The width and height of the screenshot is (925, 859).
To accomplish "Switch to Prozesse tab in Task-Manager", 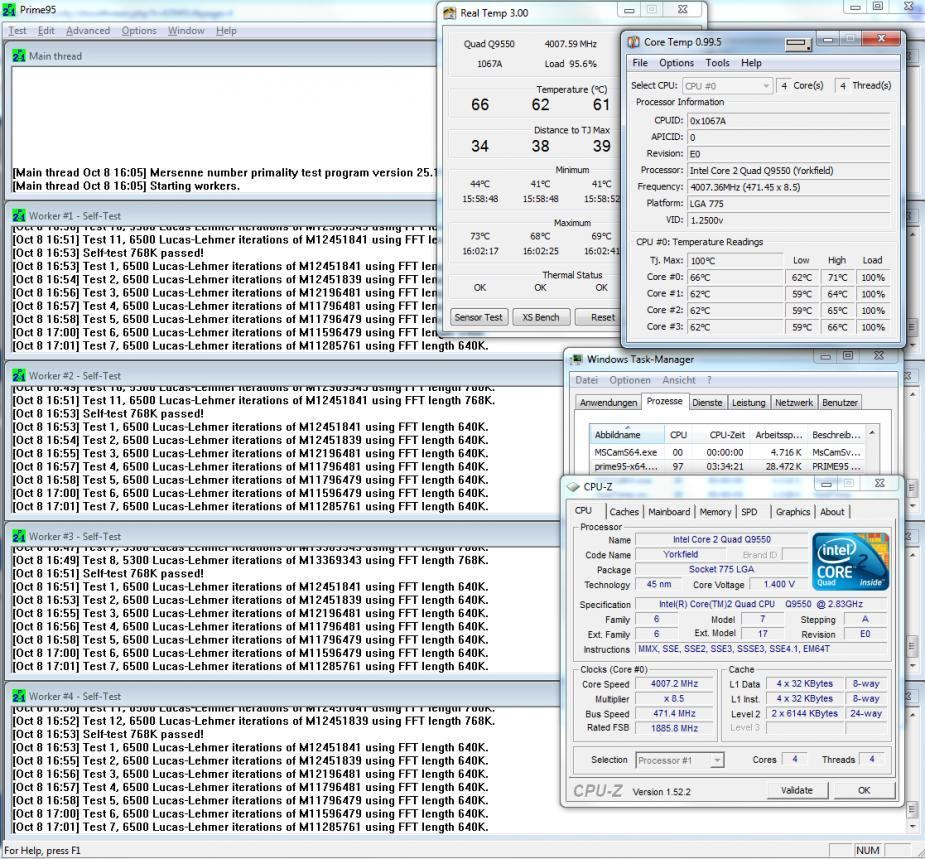I will [664, 401].
